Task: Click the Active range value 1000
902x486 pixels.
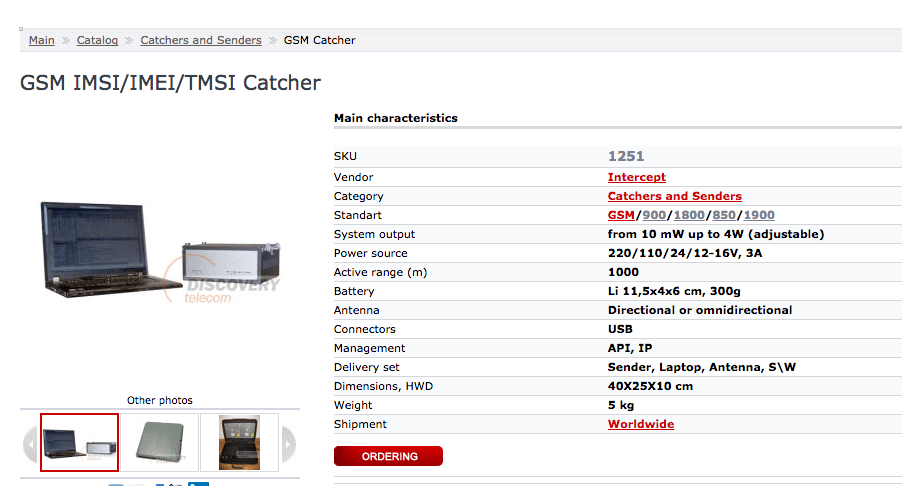Action: tap(623, 272)
